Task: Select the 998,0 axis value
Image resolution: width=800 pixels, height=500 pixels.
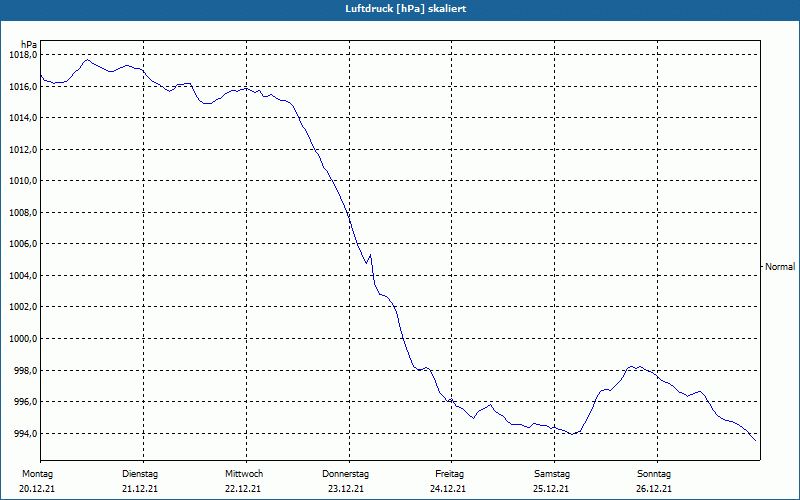Action: pyautogui.click(x=26, y=370)
